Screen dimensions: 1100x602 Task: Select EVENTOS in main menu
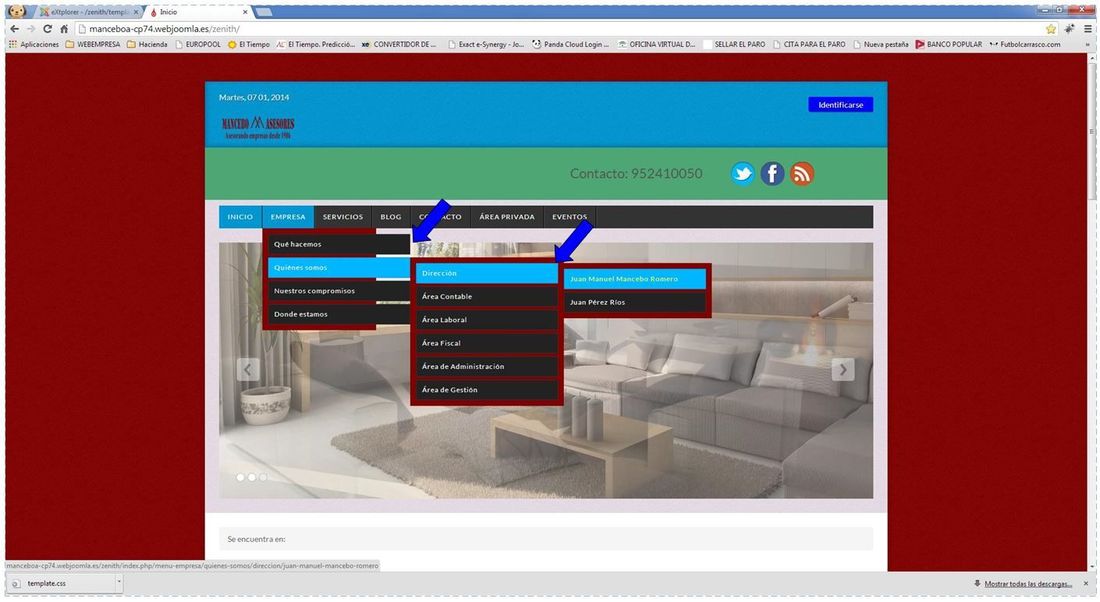tap(569, 217)
